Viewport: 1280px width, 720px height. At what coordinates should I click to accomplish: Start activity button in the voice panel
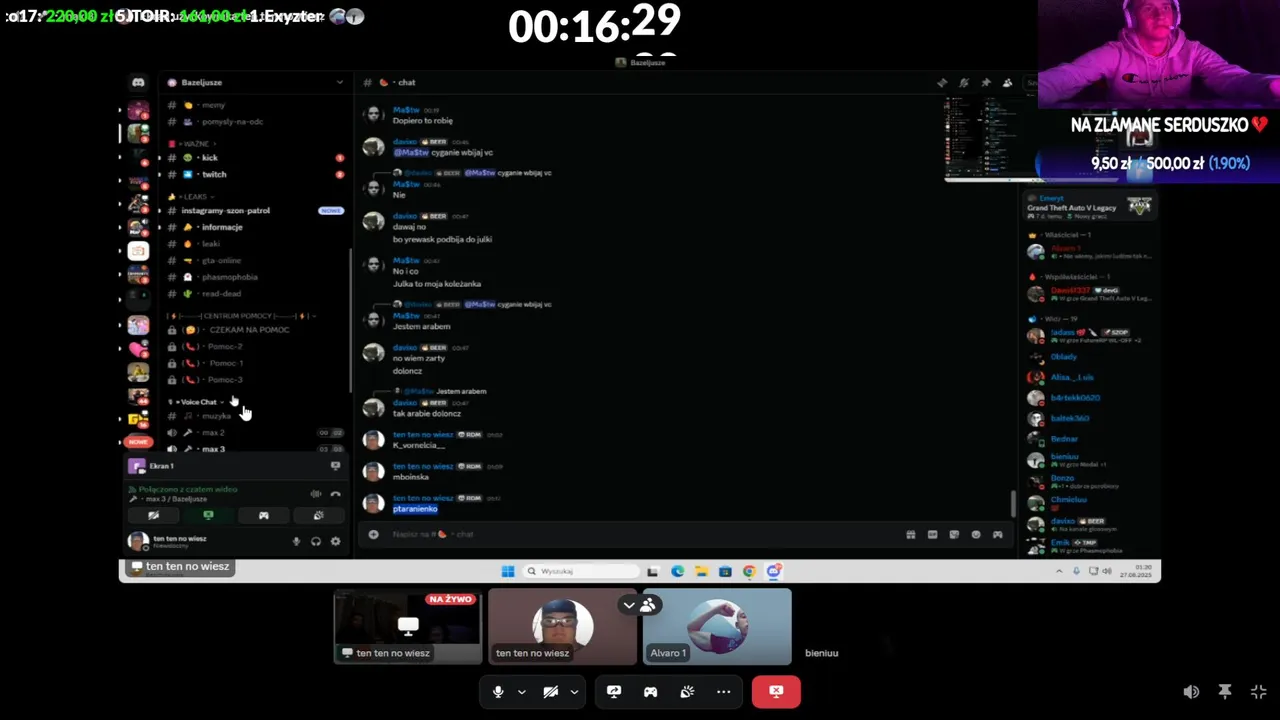[263, 515]
